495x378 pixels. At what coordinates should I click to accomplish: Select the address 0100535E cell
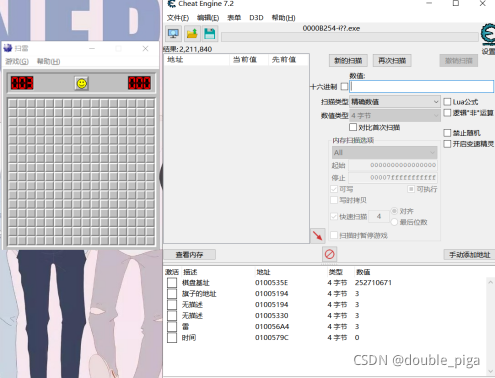(x=271, y=283)
